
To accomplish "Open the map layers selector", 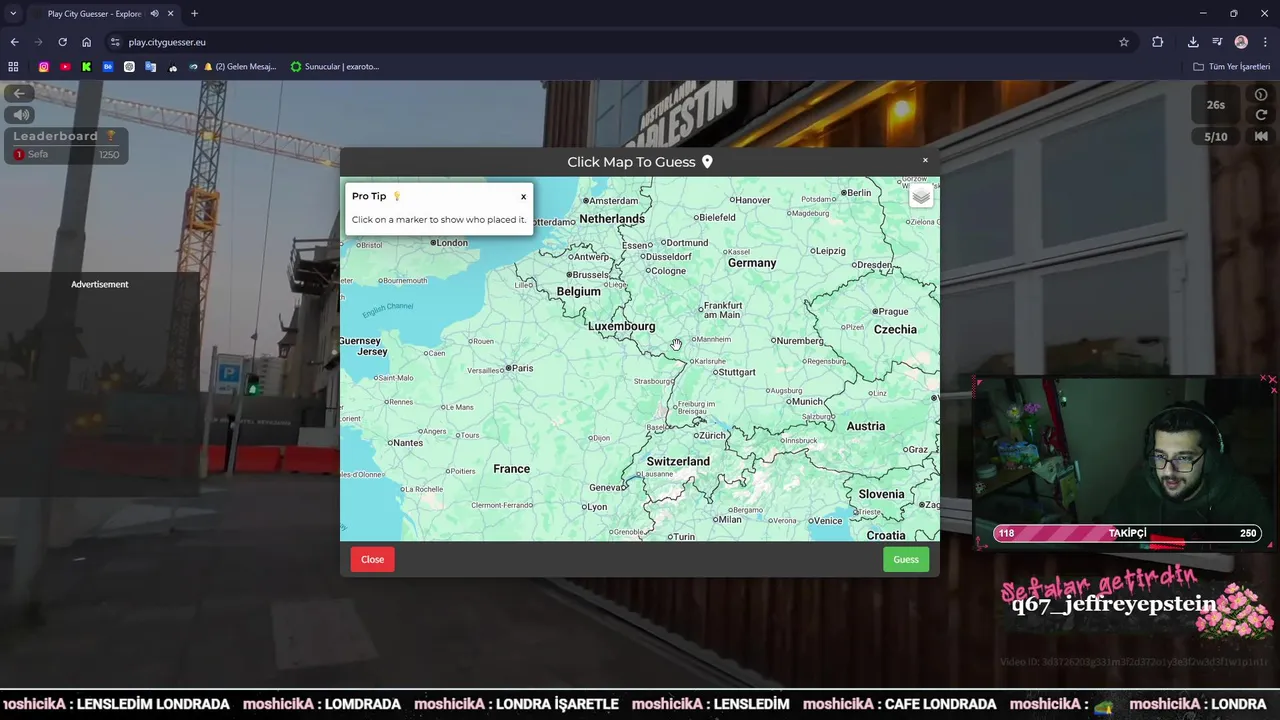I will (x=921, y=197).
